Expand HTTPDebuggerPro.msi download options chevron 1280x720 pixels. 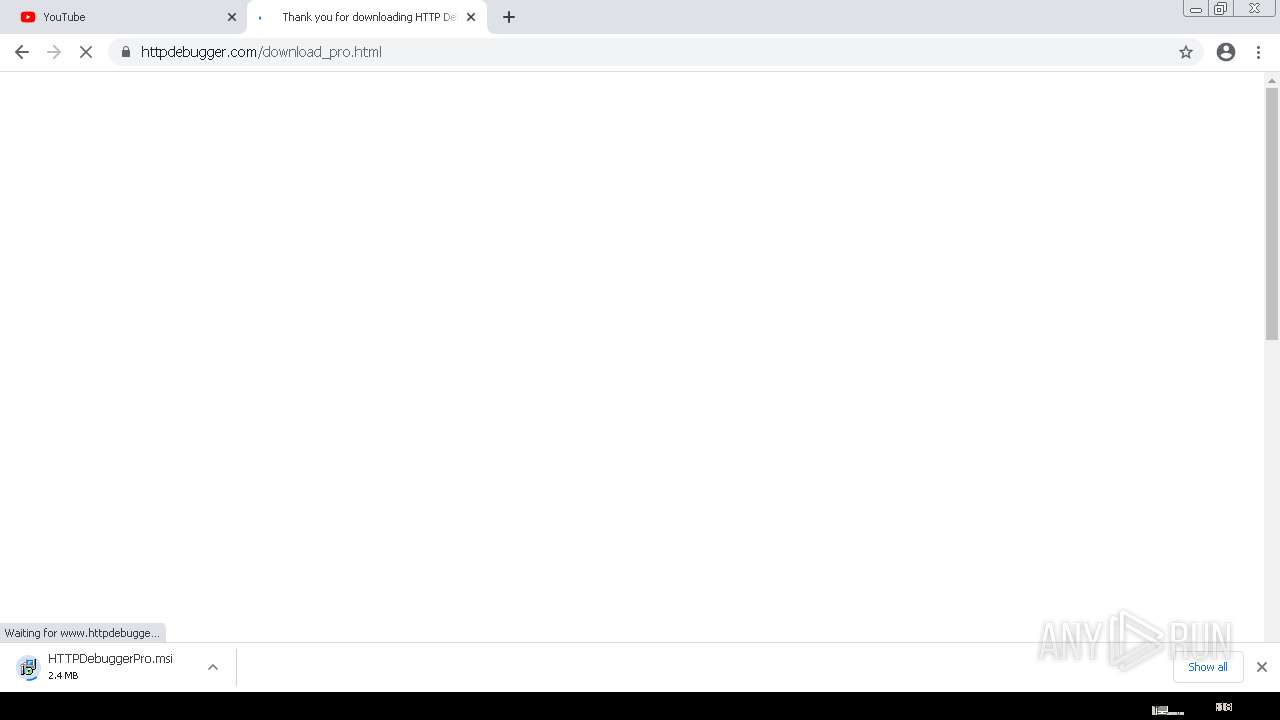tap(213, 667)
